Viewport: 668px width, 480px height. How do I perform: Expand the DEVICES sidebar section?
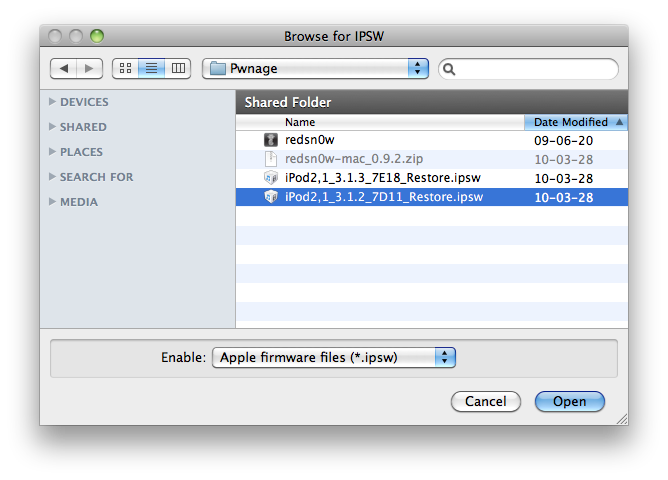click(x=53, y=102)
